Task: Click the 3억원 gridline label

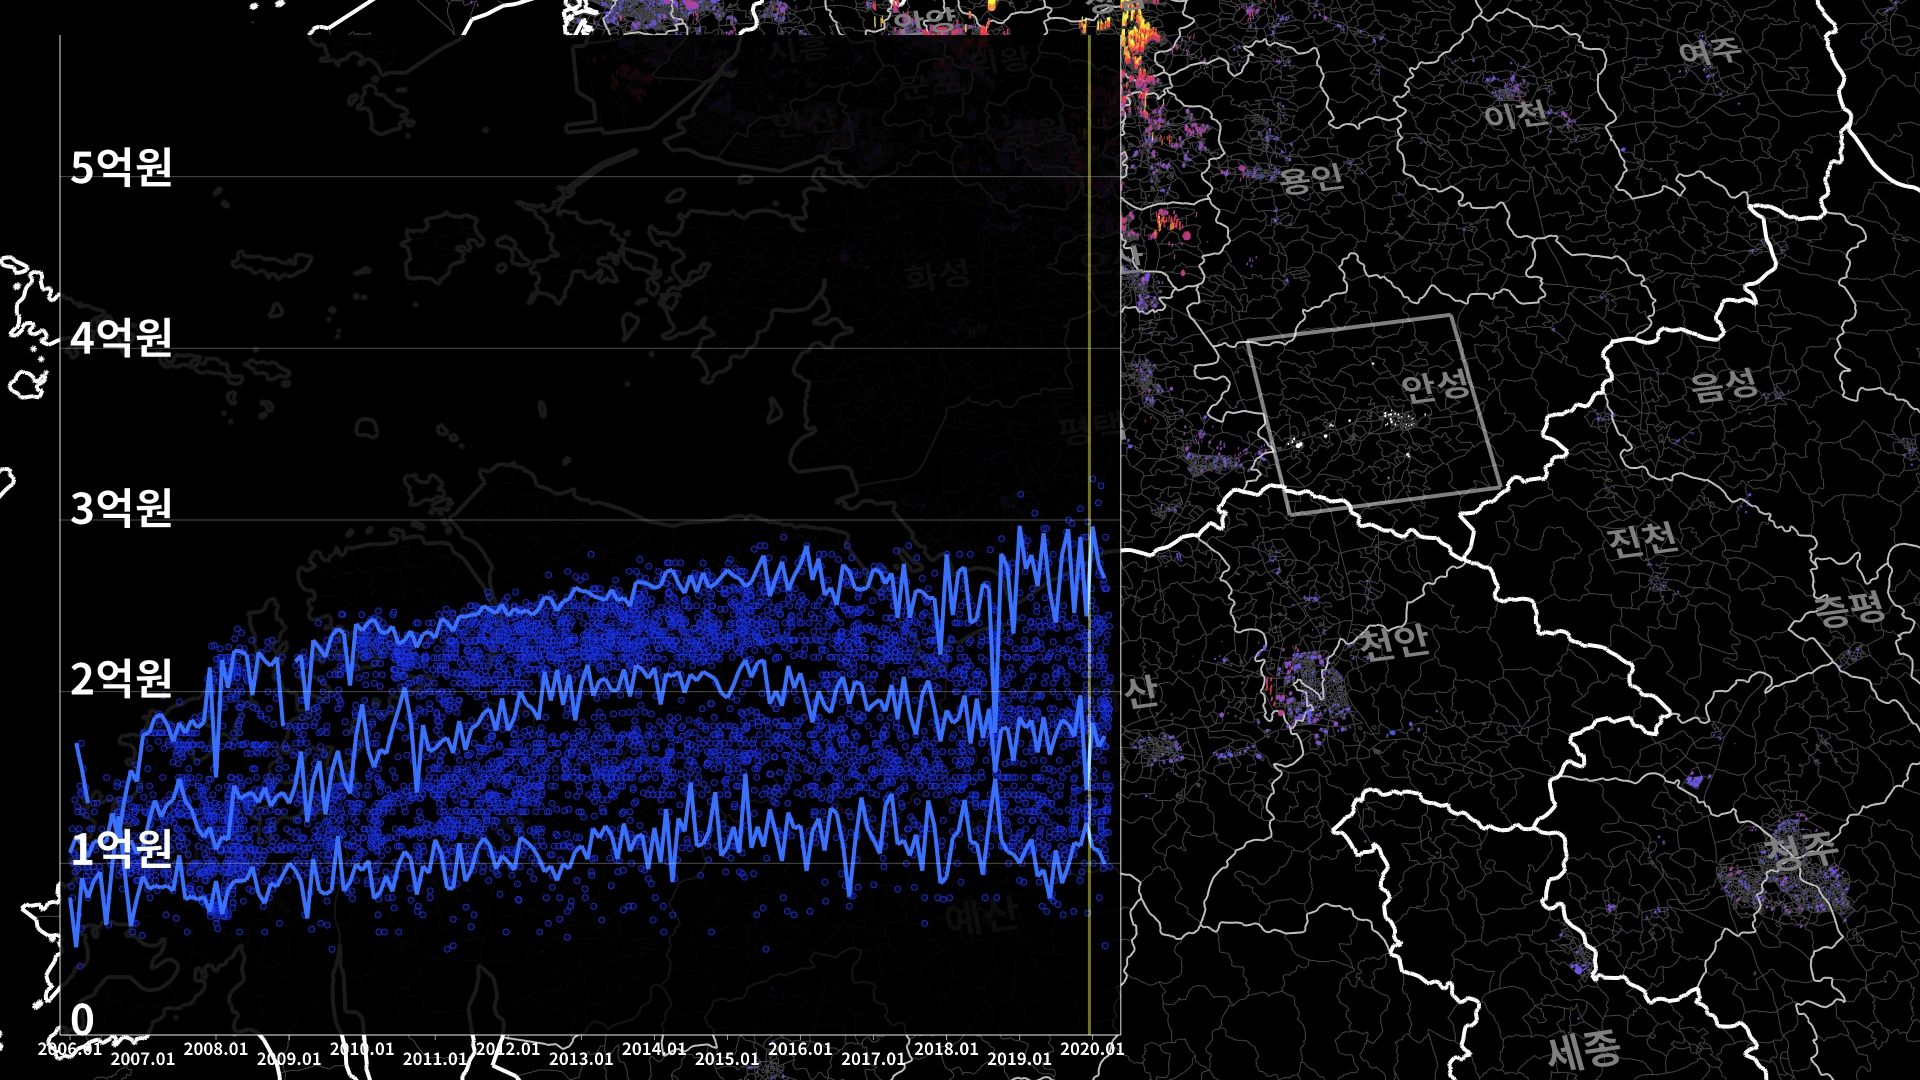Action: [121, 508]
